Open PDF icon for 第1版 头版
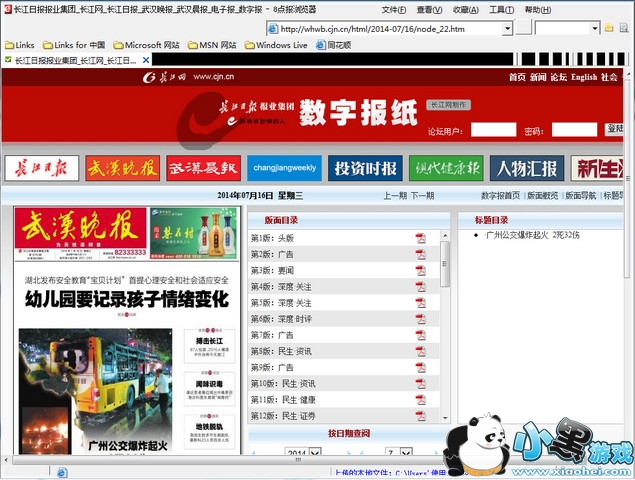Screen dimensions: 635x480 tap(421, 238)
